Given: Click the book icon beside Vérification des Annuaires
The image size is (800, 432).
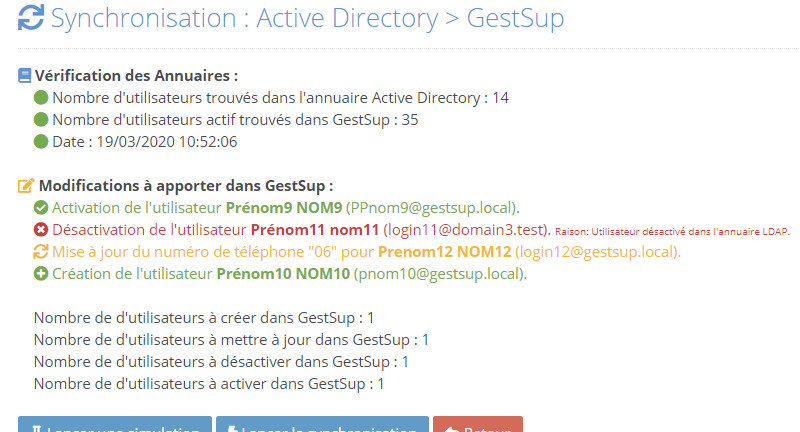Looking at the screenshot, I should pyautogui.click(x=24, y=75).
